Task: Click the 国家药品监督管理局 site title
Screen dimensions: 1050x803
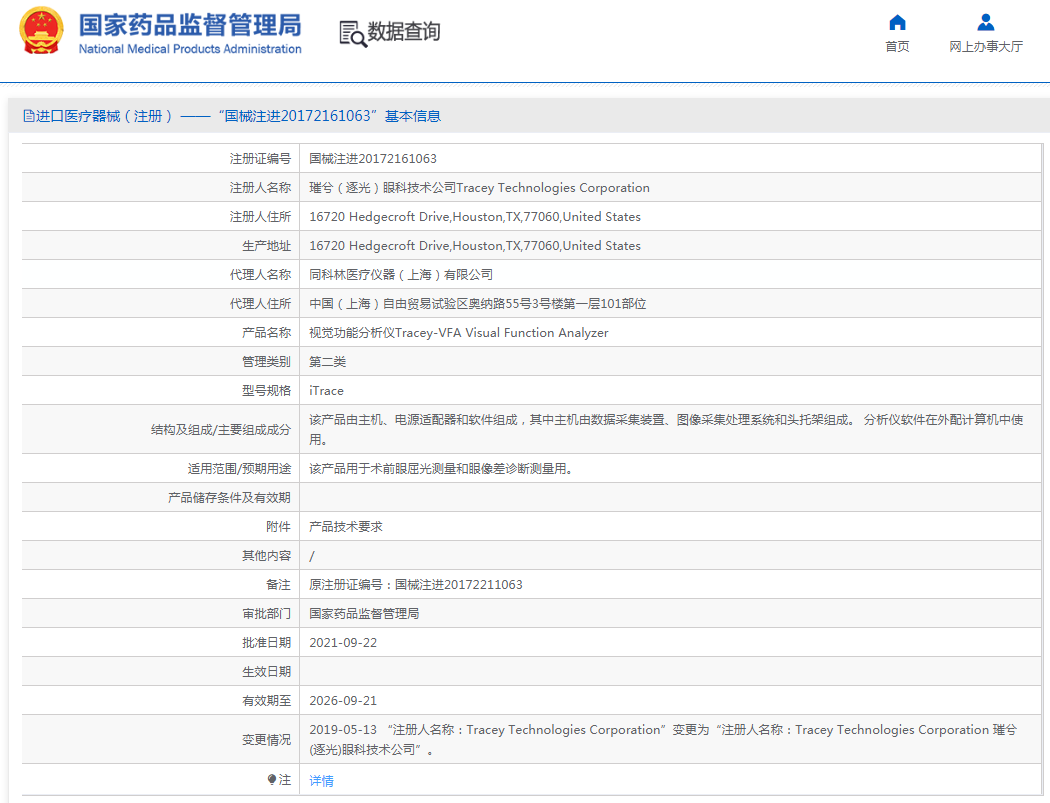Action: click(x=189, y=23)
